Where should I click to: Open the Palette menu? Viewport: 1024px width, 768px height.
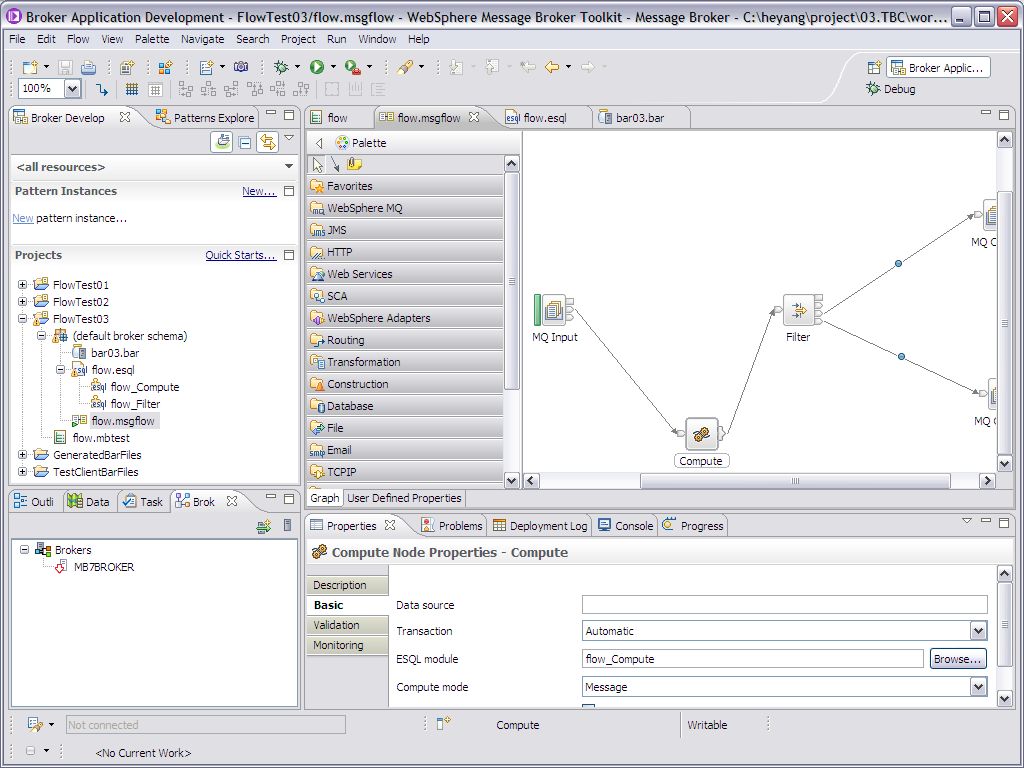(152, 39)
